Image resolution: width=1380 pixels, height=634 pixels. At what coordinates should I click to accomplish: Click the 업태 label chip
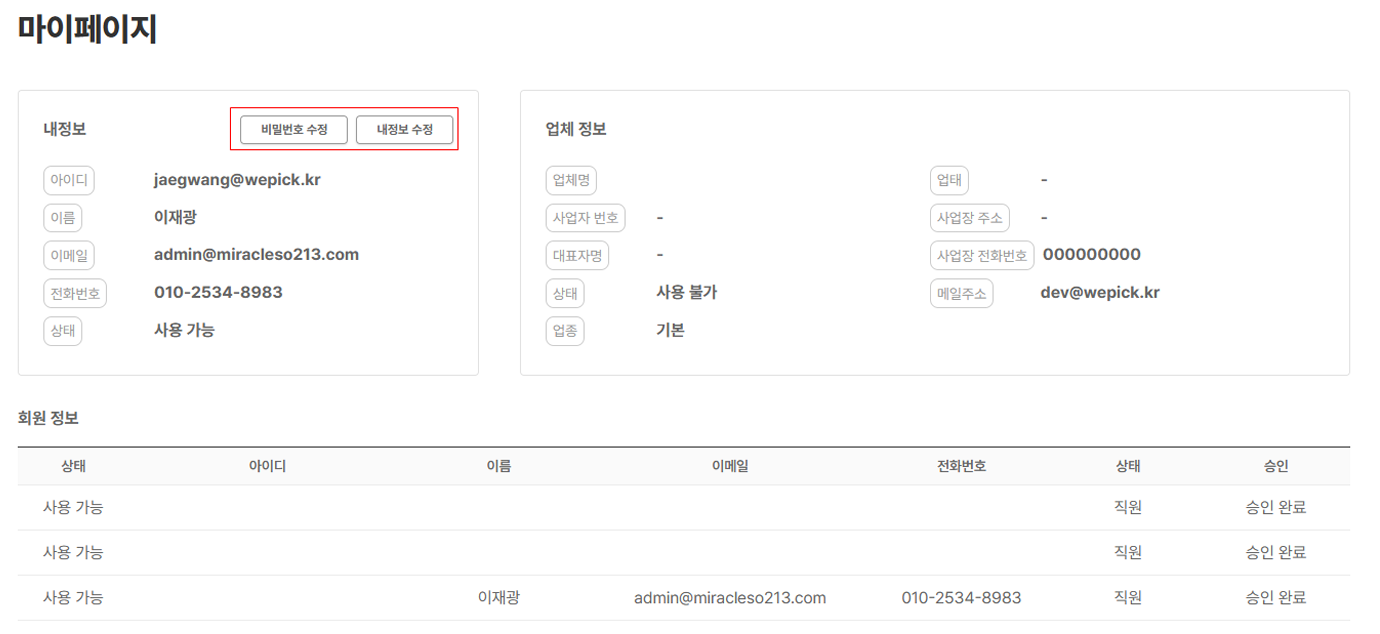948,180
